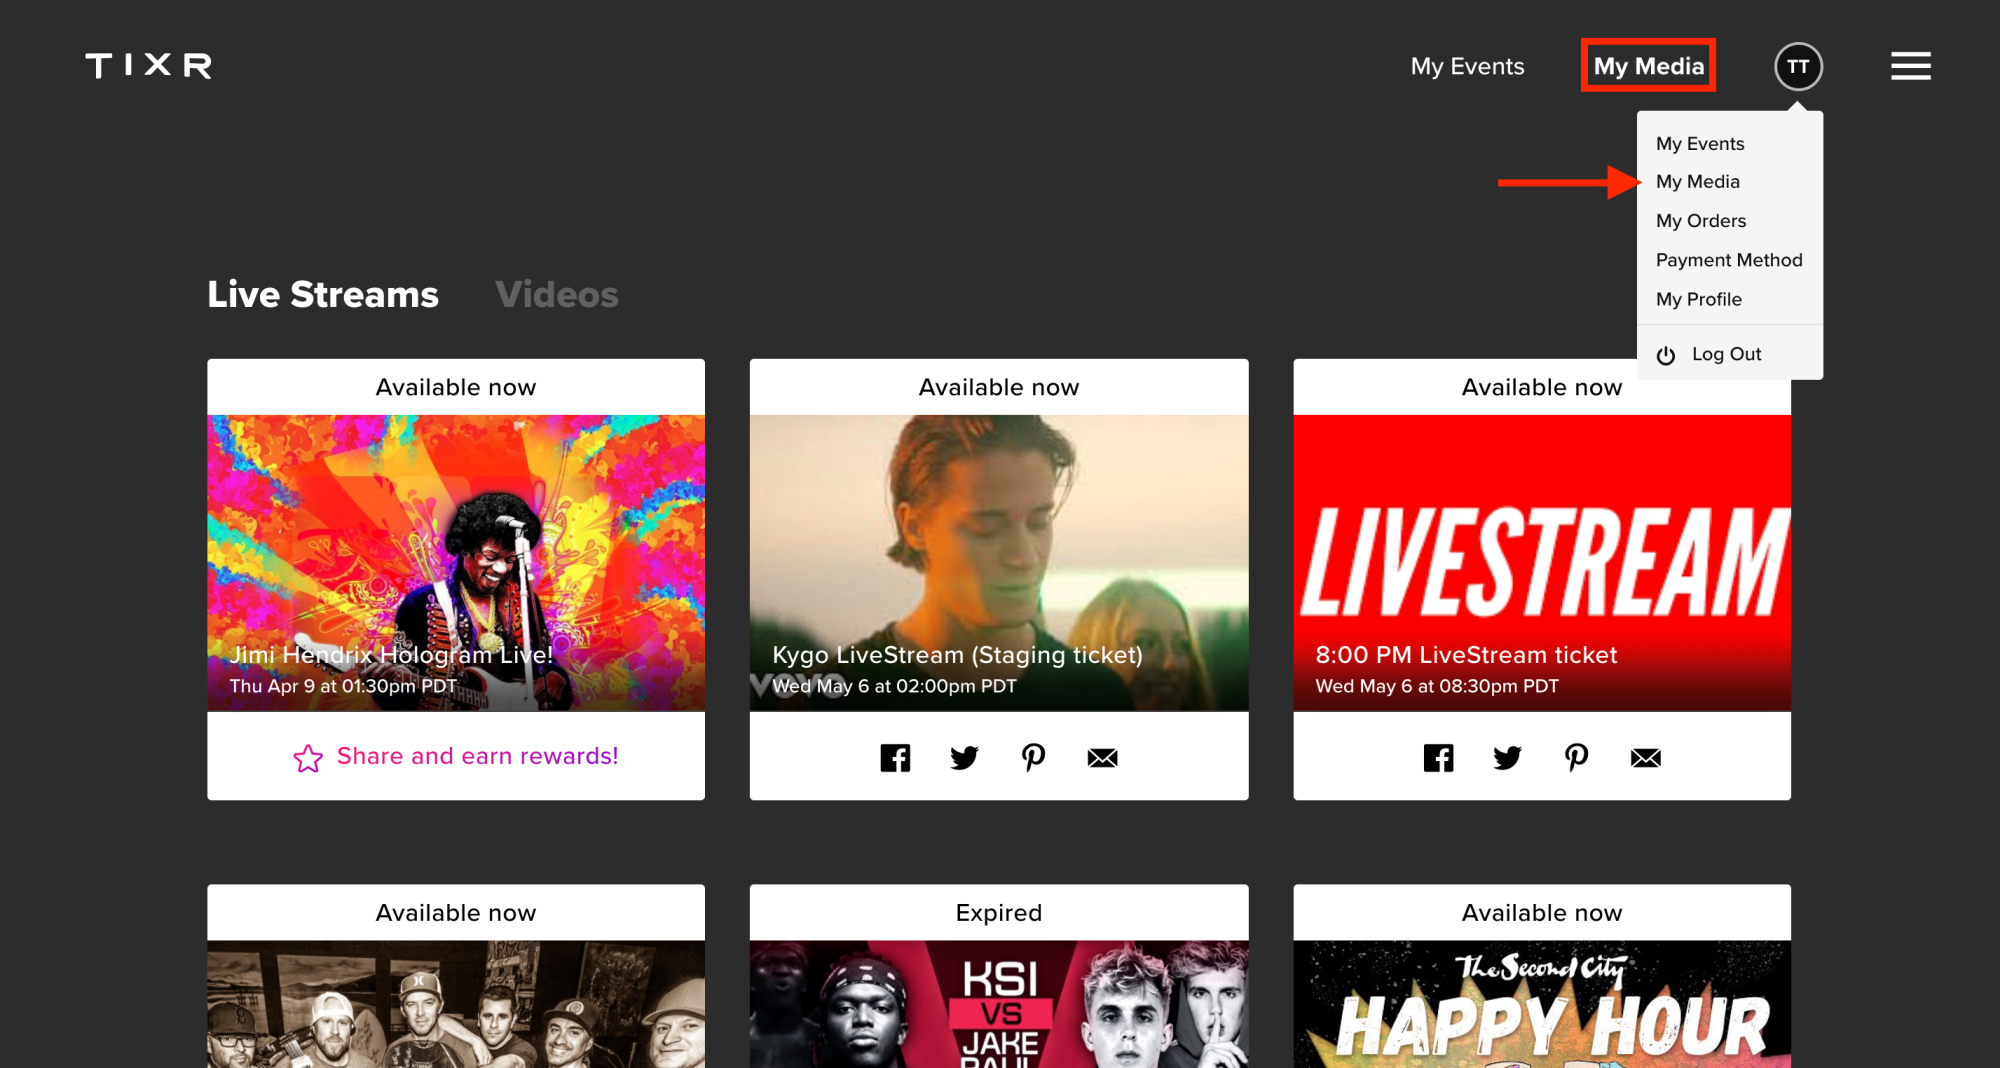Screen dimensions: 2000x1068
Task: Open the Jimi Hendrix Hologram Live thumbnail
Action: click(456, 562)
